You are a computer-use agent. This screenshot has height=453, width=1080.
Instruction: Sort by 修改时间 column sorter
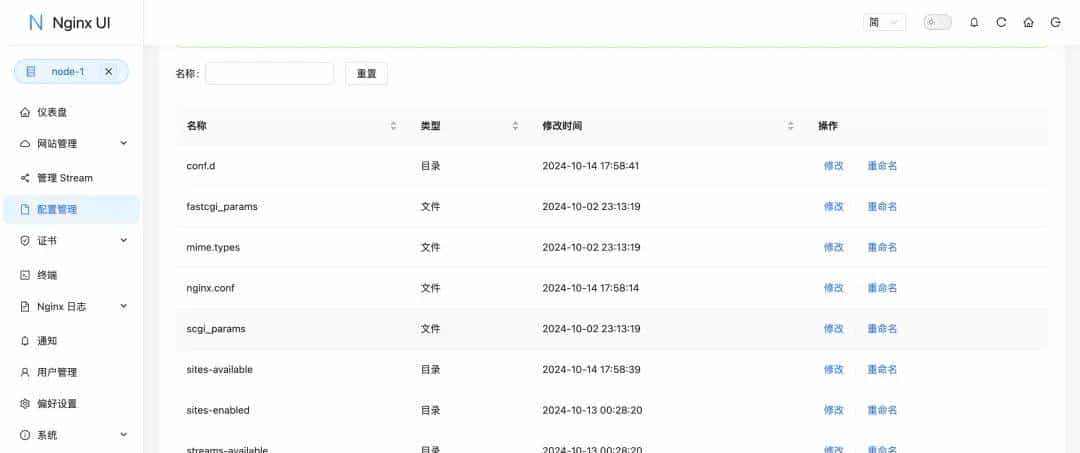791,126
